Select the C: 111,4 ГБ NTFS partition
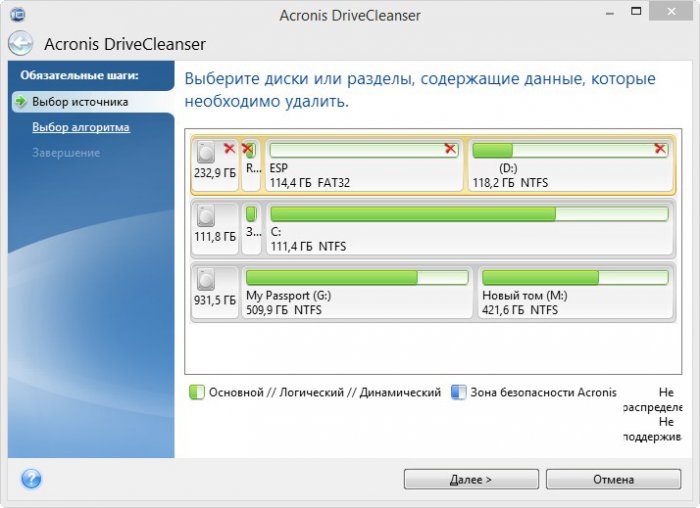This screenshot has height=508, width=700. tap(468, 229)
